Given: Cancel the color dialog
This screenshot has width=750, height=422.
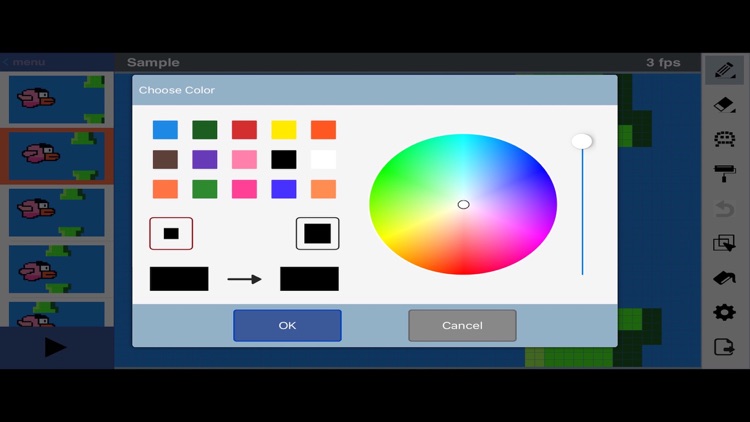Looking at the screenshot, I should click(x=462, y=325).
